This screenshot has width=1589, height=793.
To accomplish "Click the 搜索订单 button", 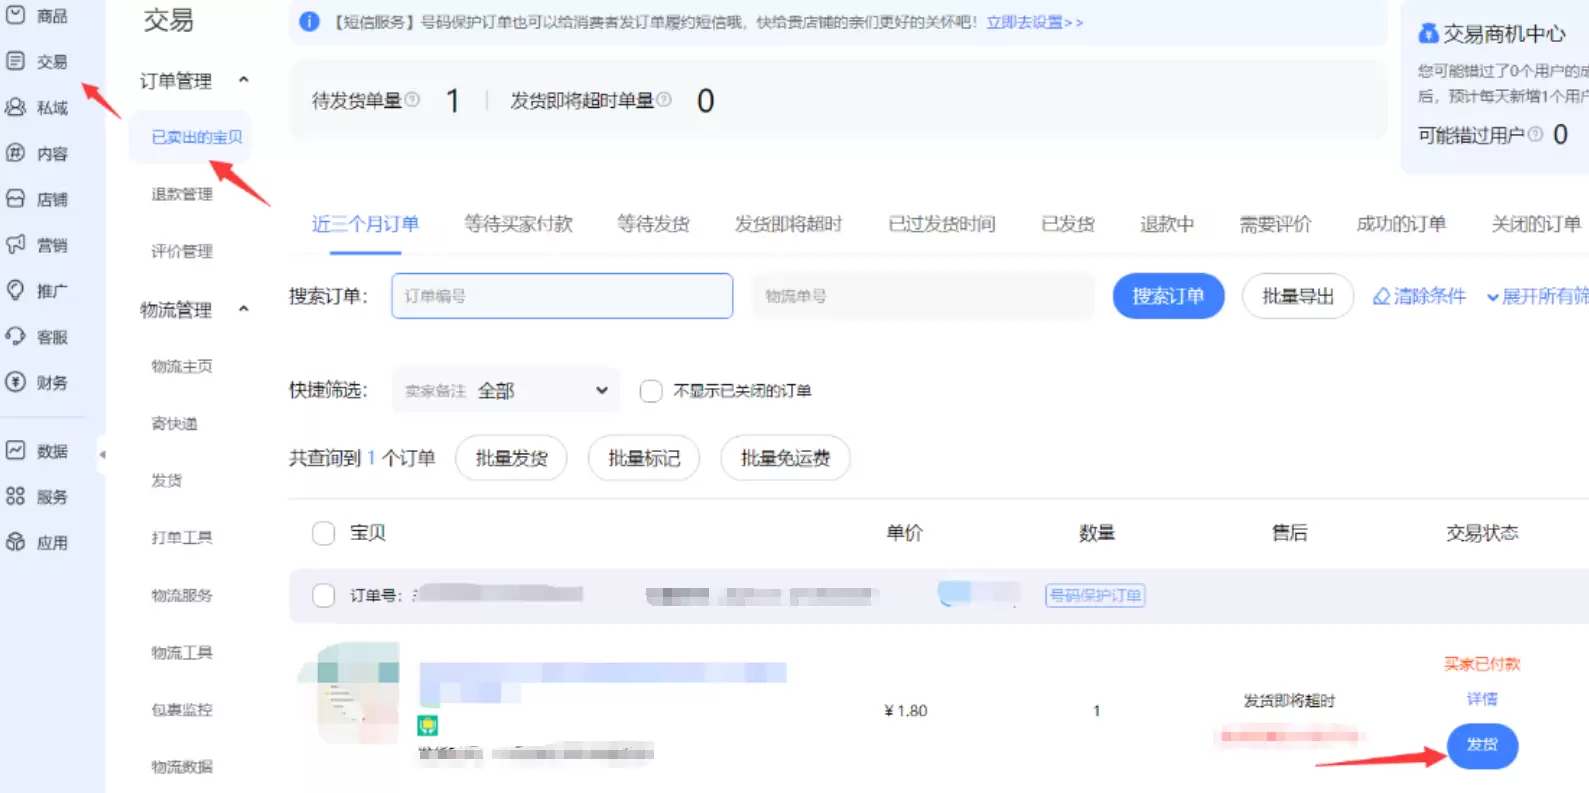I will 1168,296.
